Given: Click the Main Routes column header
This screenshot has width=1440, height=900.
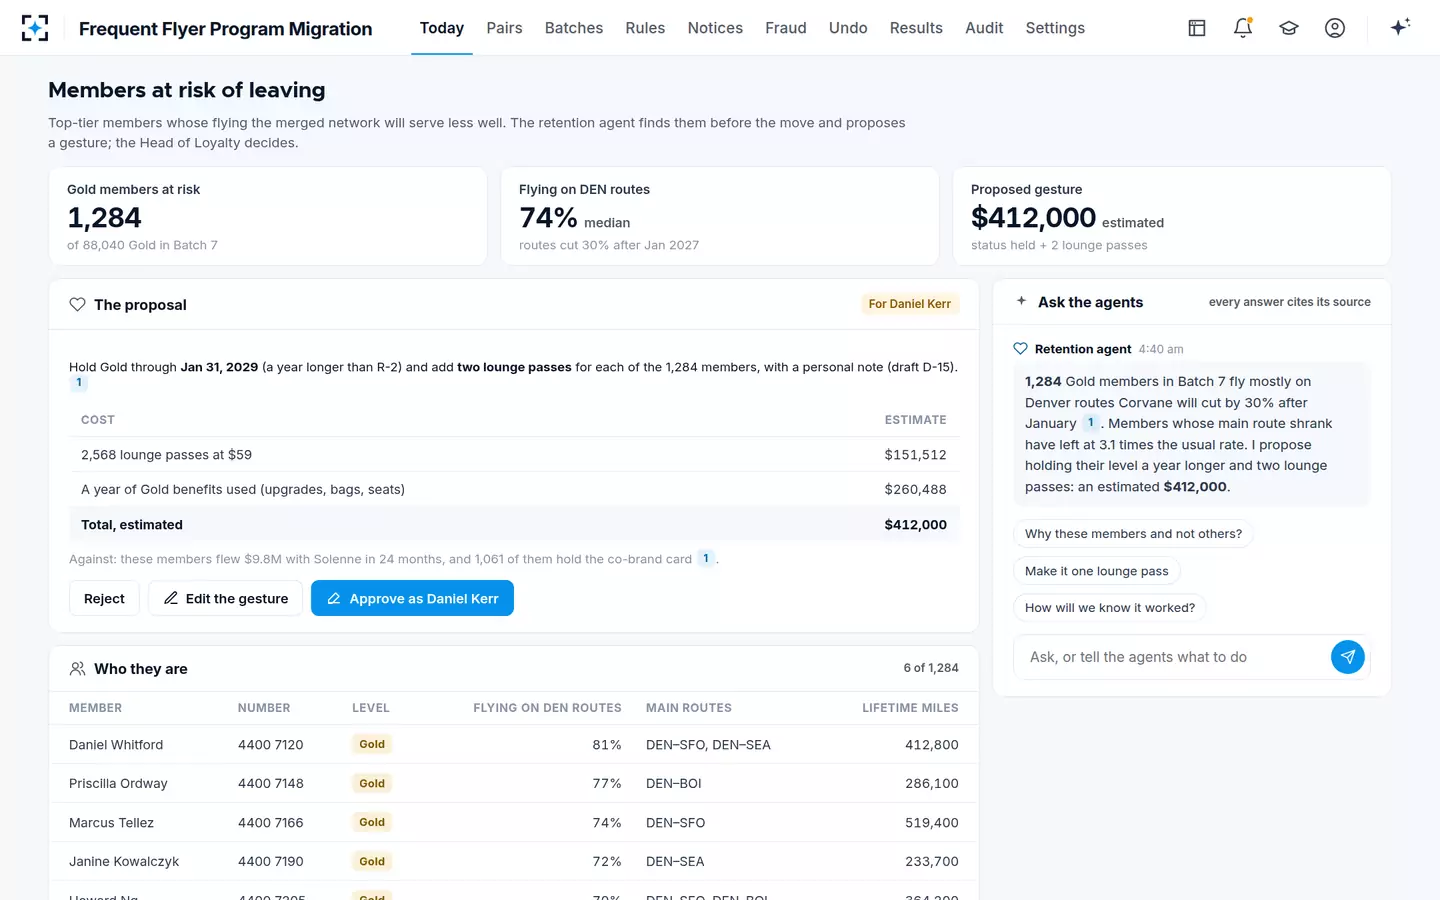Looking at the screenshot, I should 689,708.
